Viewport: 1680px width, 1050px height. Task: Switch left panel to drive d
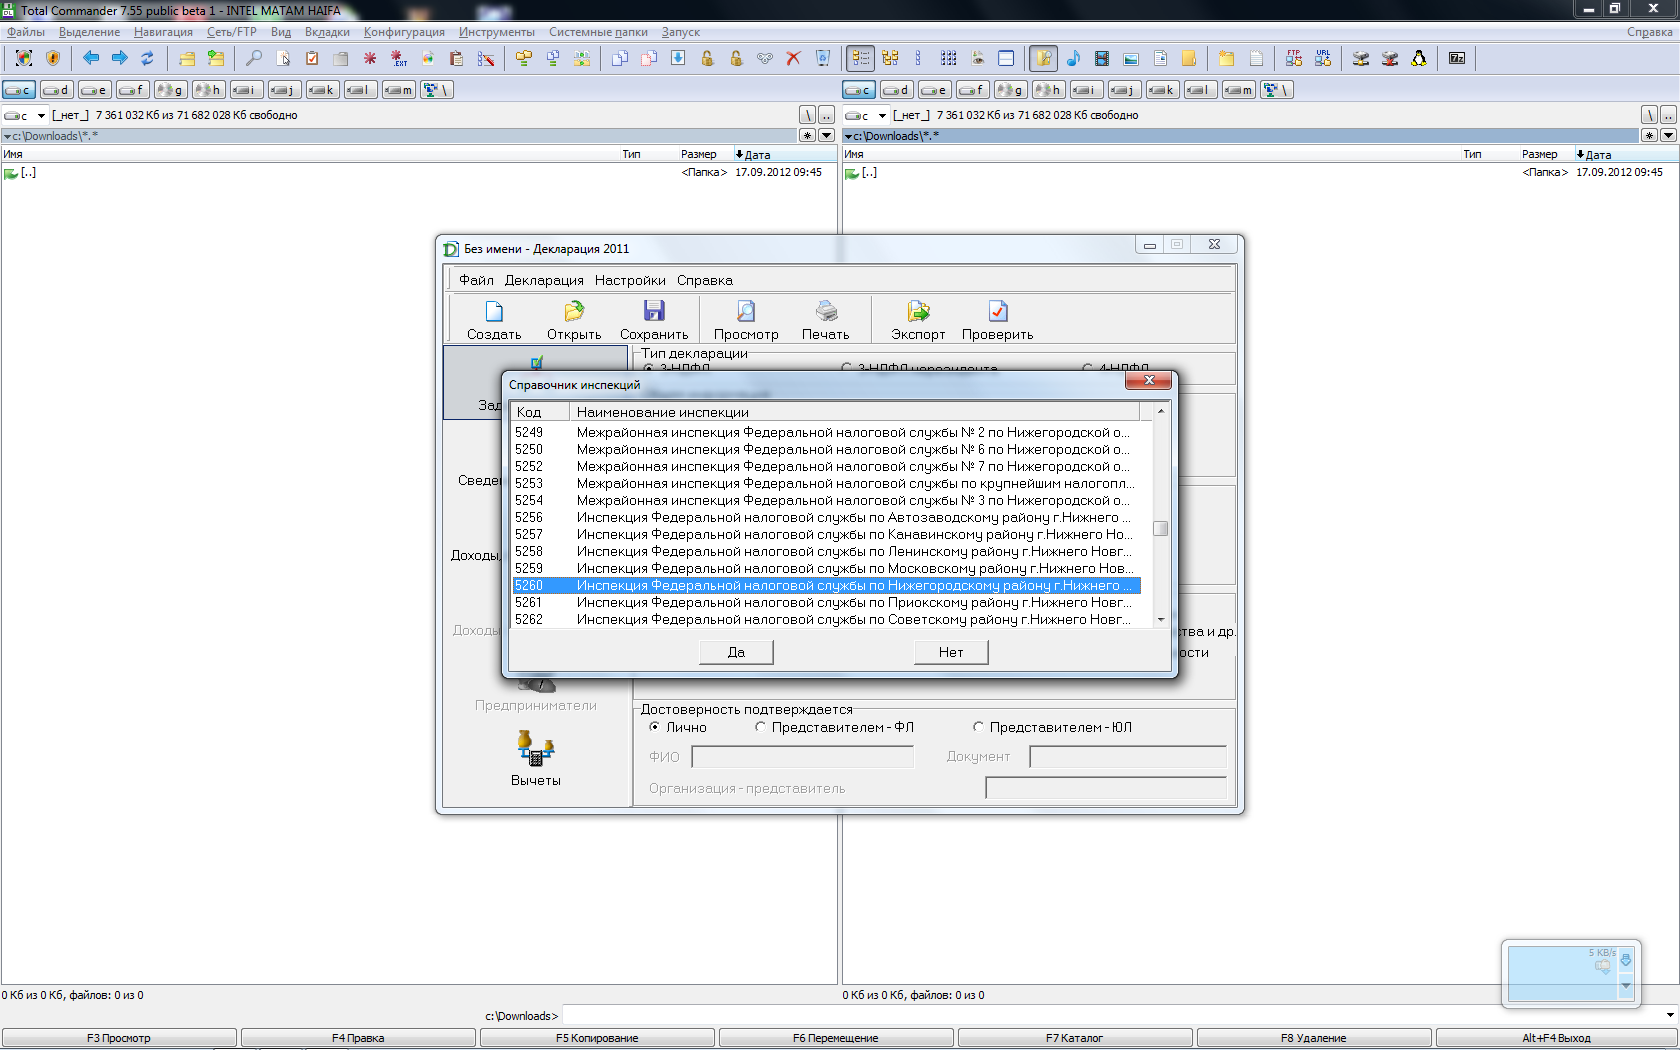point(57,90)
